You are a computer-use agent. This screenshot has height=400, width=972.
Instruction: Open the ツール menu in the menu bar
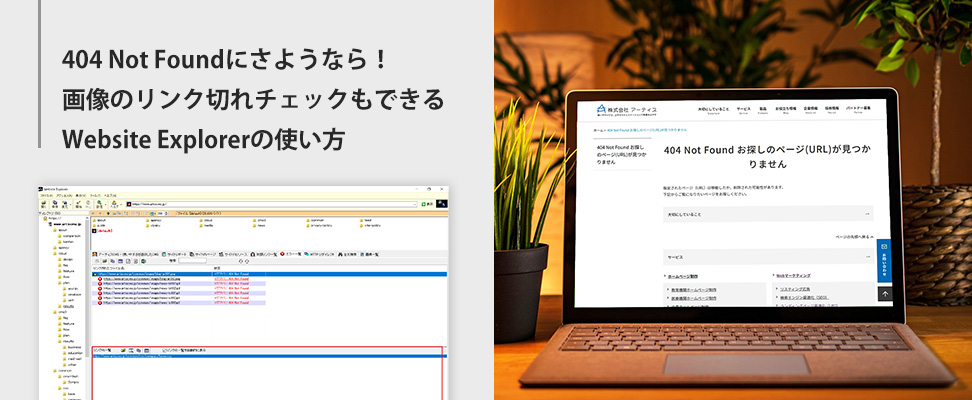pos(95,195)
